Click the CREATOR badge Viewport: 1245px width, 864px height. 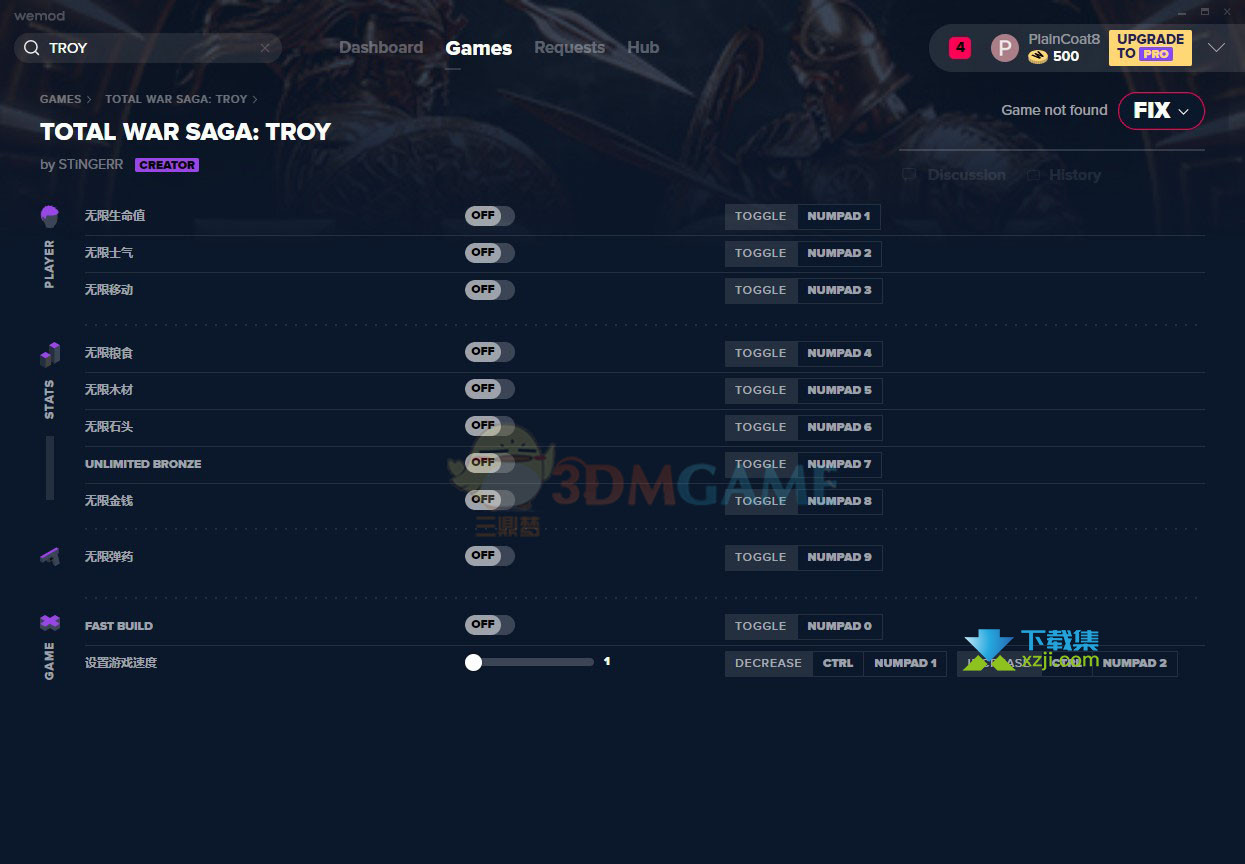click(x=167, y=165)
